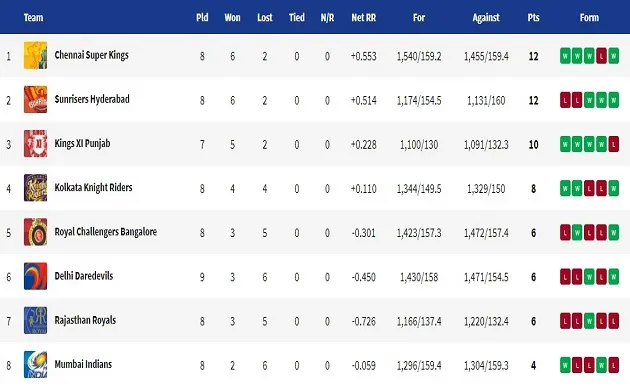Click the red L badge in Chennai's form
Viewport: 630px width, 390px height.
point(601,56)
